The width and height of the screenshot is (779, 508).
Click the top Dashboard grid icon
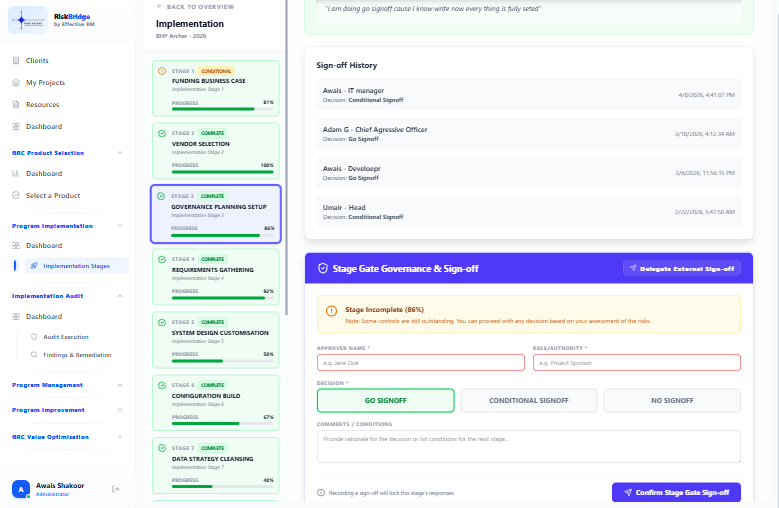[x=16, y=126]
